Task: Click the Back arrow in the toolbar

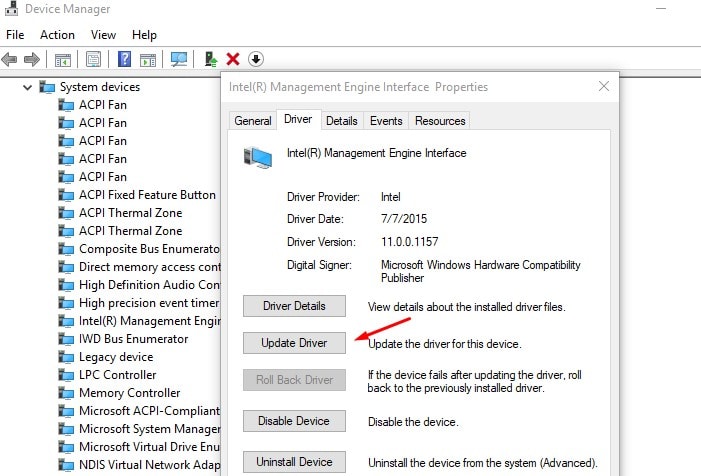Action: point(9,59)
